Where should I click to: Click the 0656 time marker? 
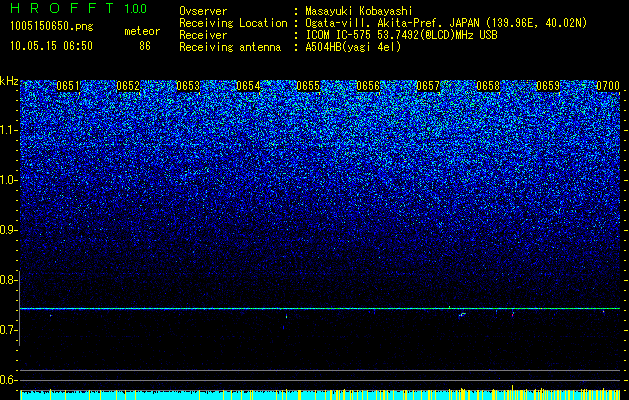point(368,86)
